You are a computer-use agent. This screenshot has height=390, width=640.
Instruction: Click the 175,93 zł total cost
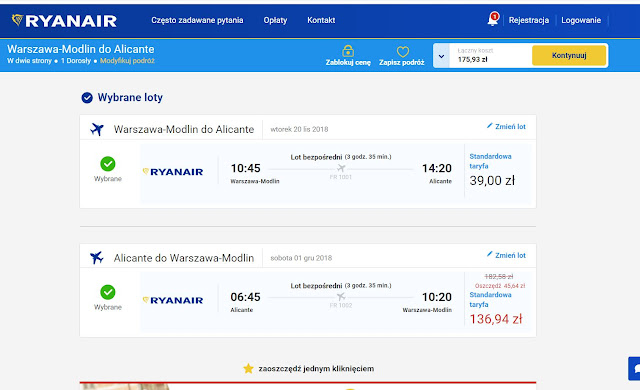[472, 60]
